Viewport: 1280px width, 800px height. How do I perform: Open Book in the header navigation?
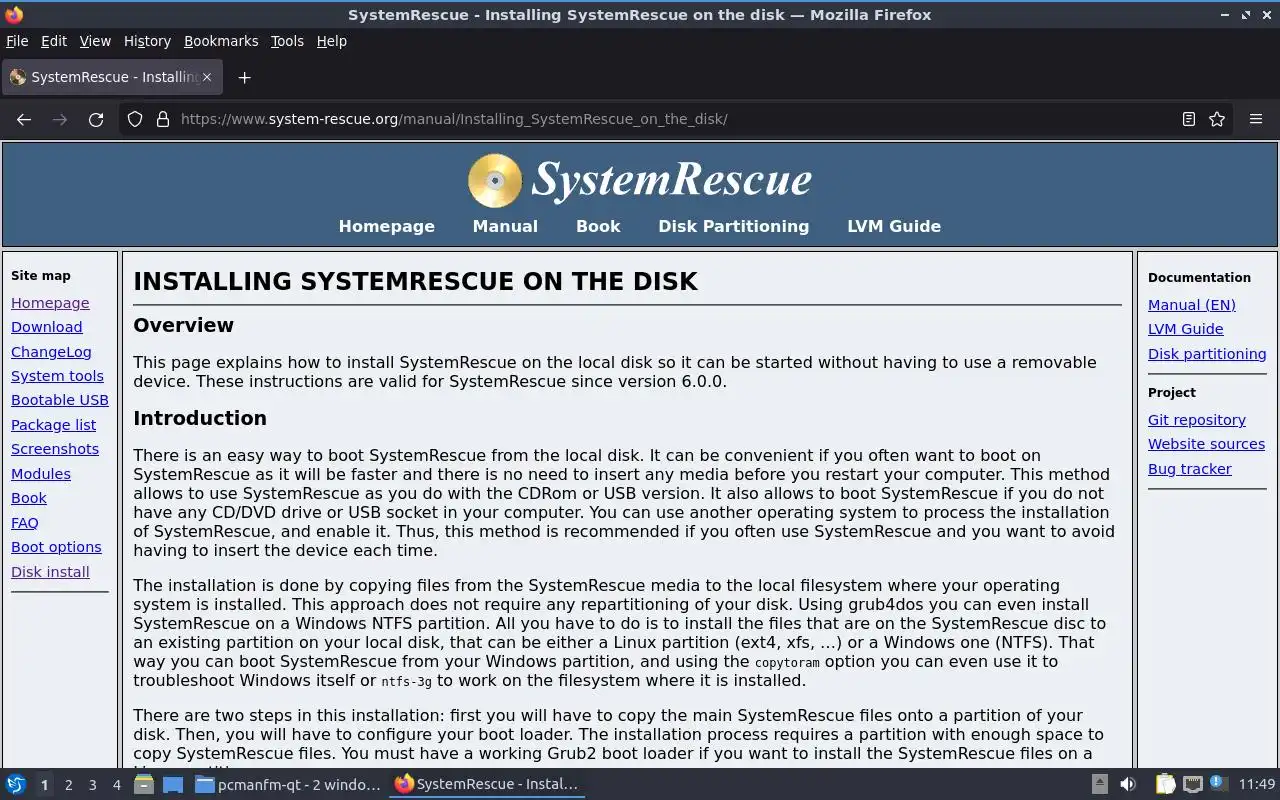pyautogui.click(x=598, y=226)
